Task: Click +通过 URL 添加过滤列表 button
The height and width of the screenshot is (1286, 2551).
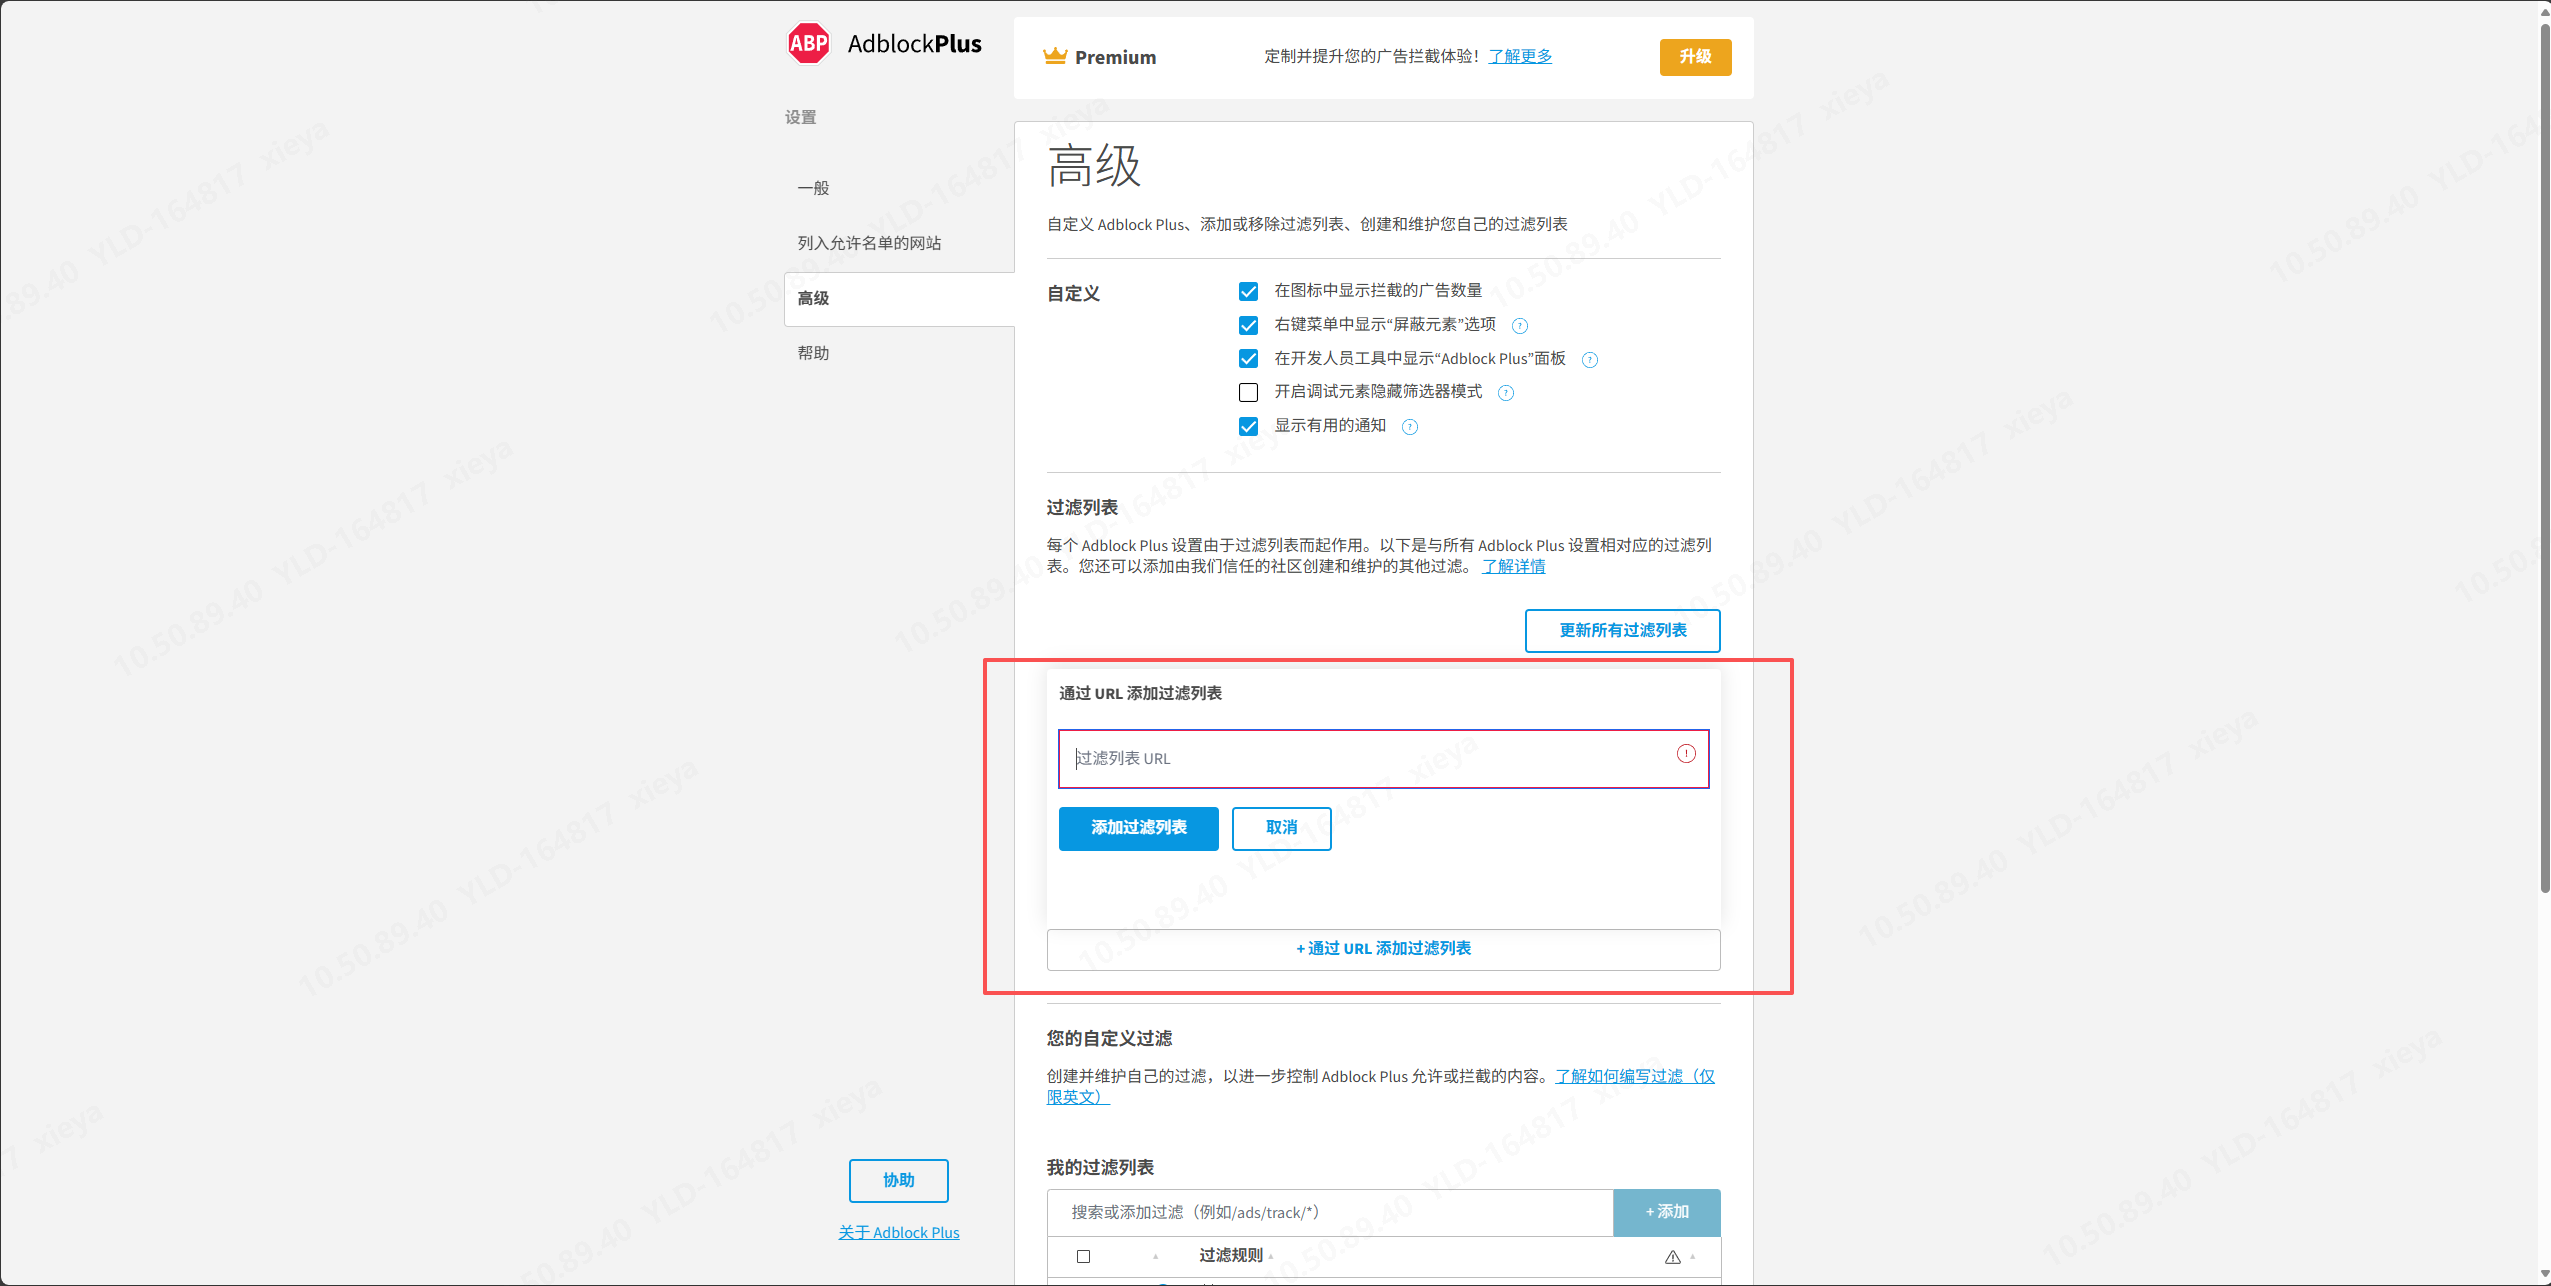Action: click(1383, 949)
